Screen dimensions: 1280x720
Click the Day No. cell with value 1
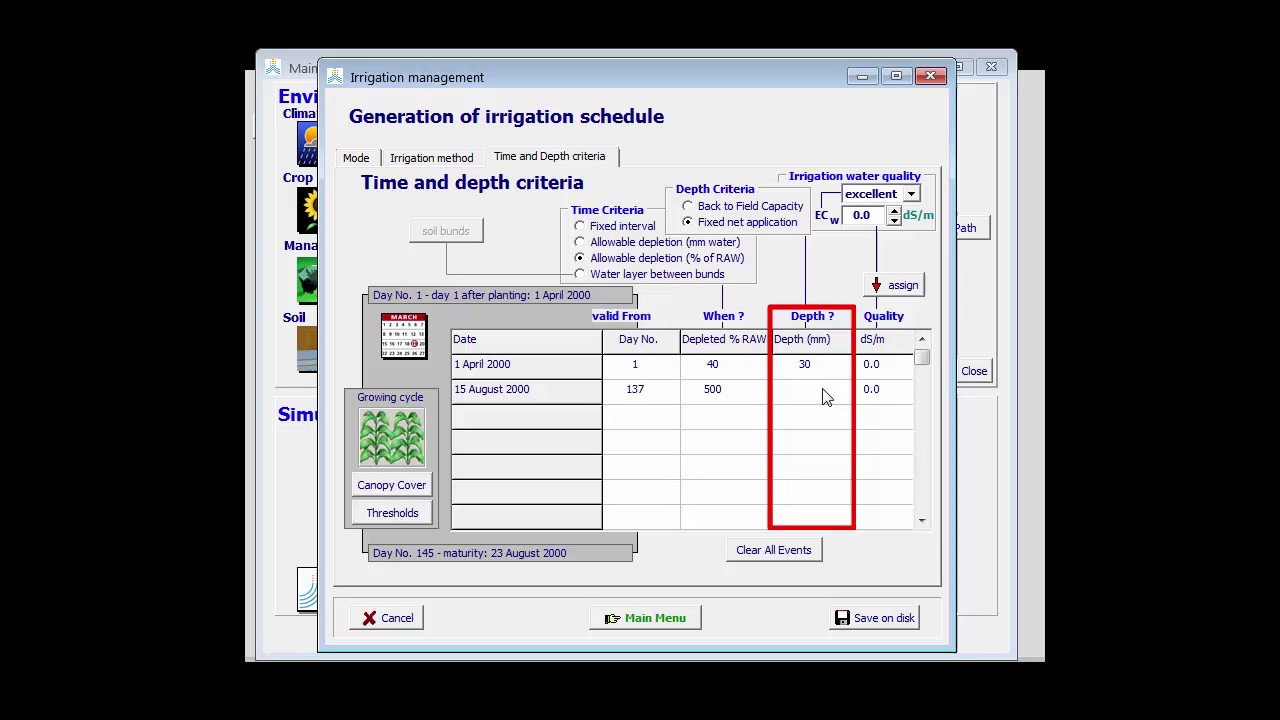(x=641, y=365)
